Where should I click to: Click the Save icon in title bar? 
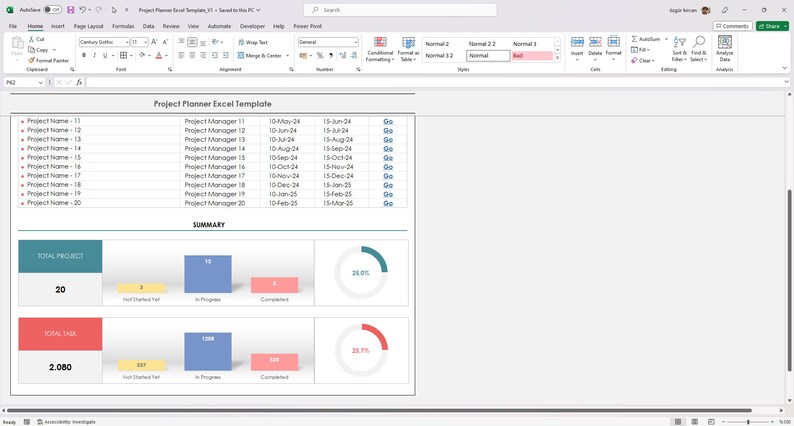click(70, 10)
